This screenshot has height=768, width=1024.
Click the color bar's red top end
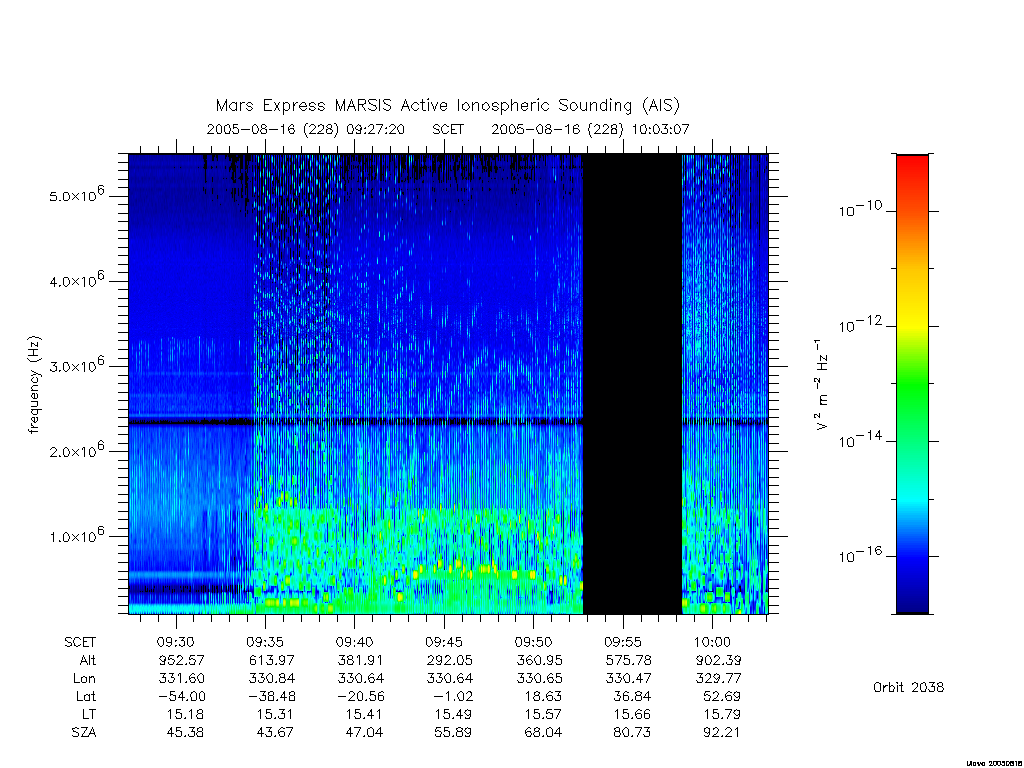pyautogui.click(x=912, y=163)
